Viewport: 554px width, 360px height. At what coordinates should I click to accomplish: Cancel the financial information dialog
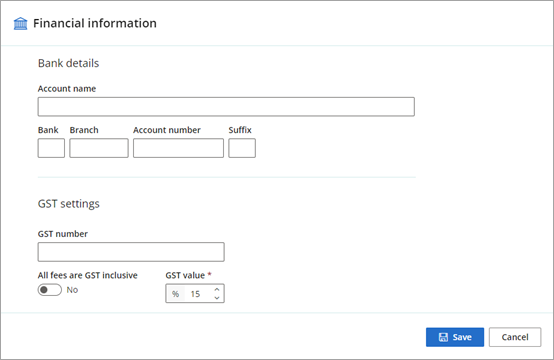pyautogui.click(x=515, y=337)
